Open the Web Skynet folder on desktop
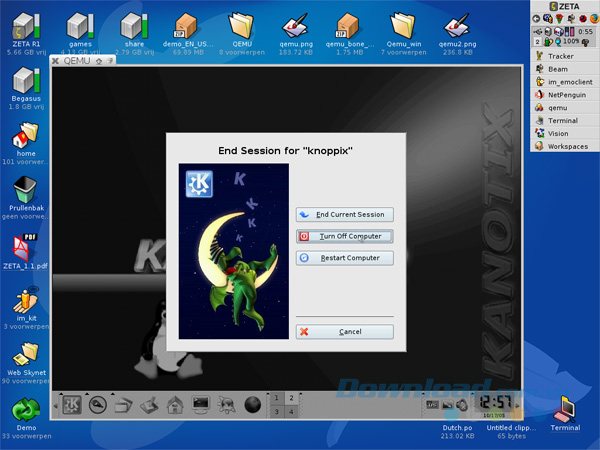 coord(25,355)
